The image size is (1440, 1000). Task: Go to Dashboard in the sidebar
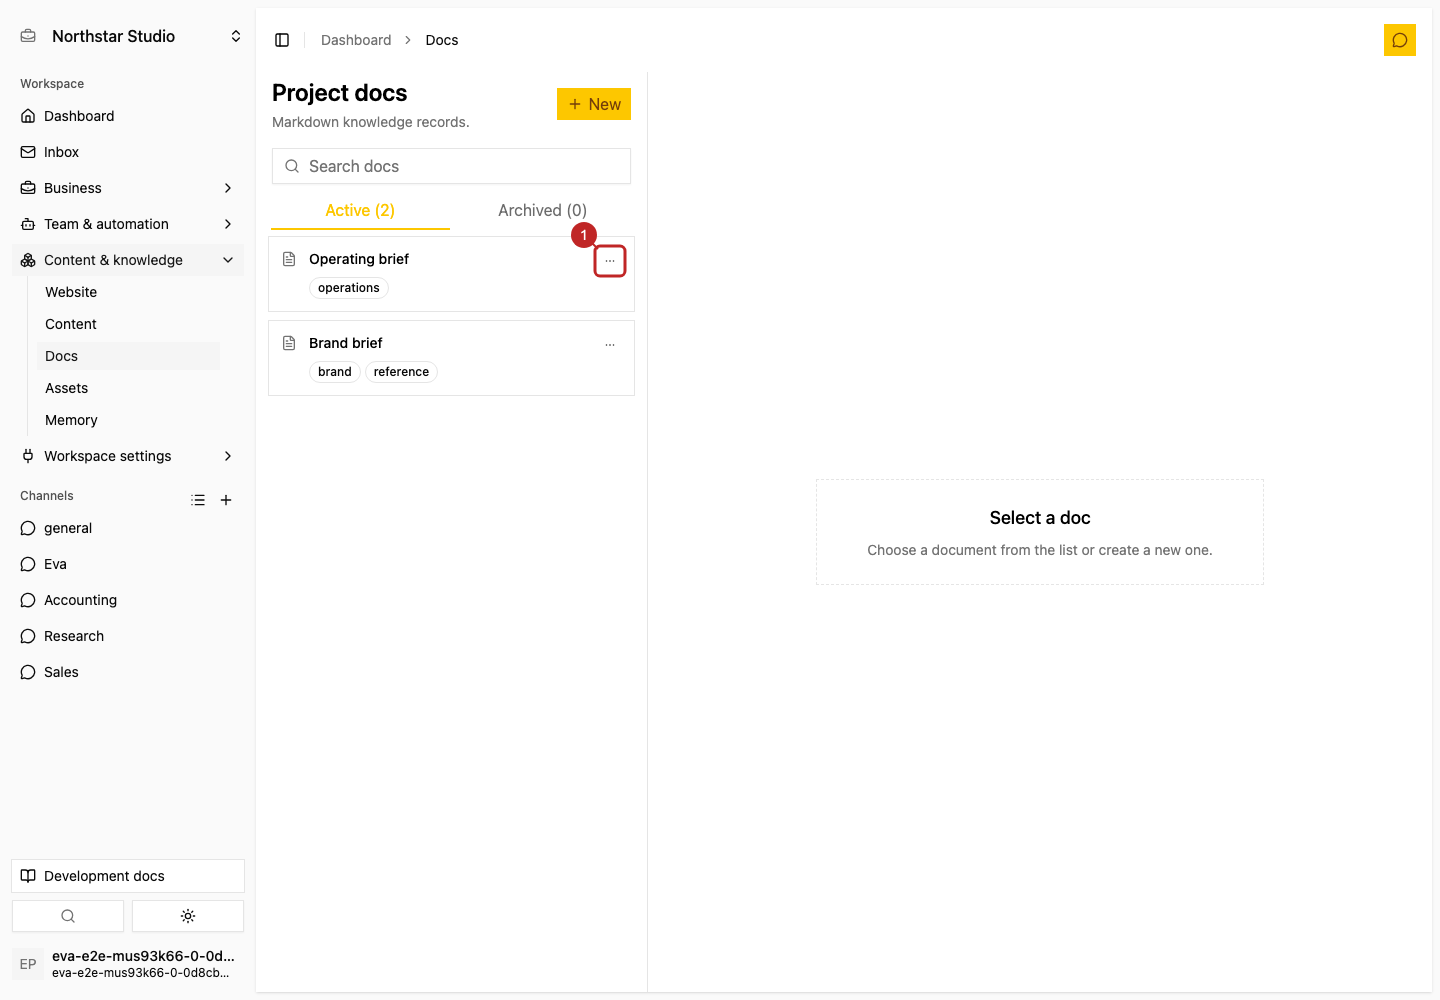pyautogui.click(x=128, y=116)
